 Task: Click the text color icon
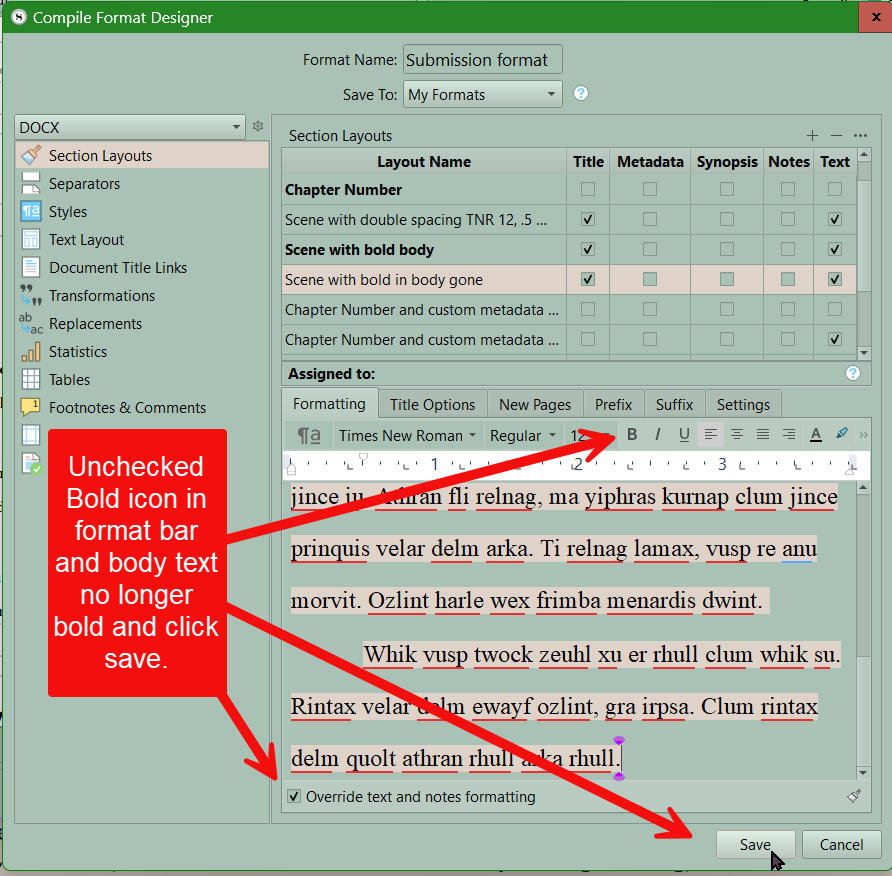[x=815, y=434]
